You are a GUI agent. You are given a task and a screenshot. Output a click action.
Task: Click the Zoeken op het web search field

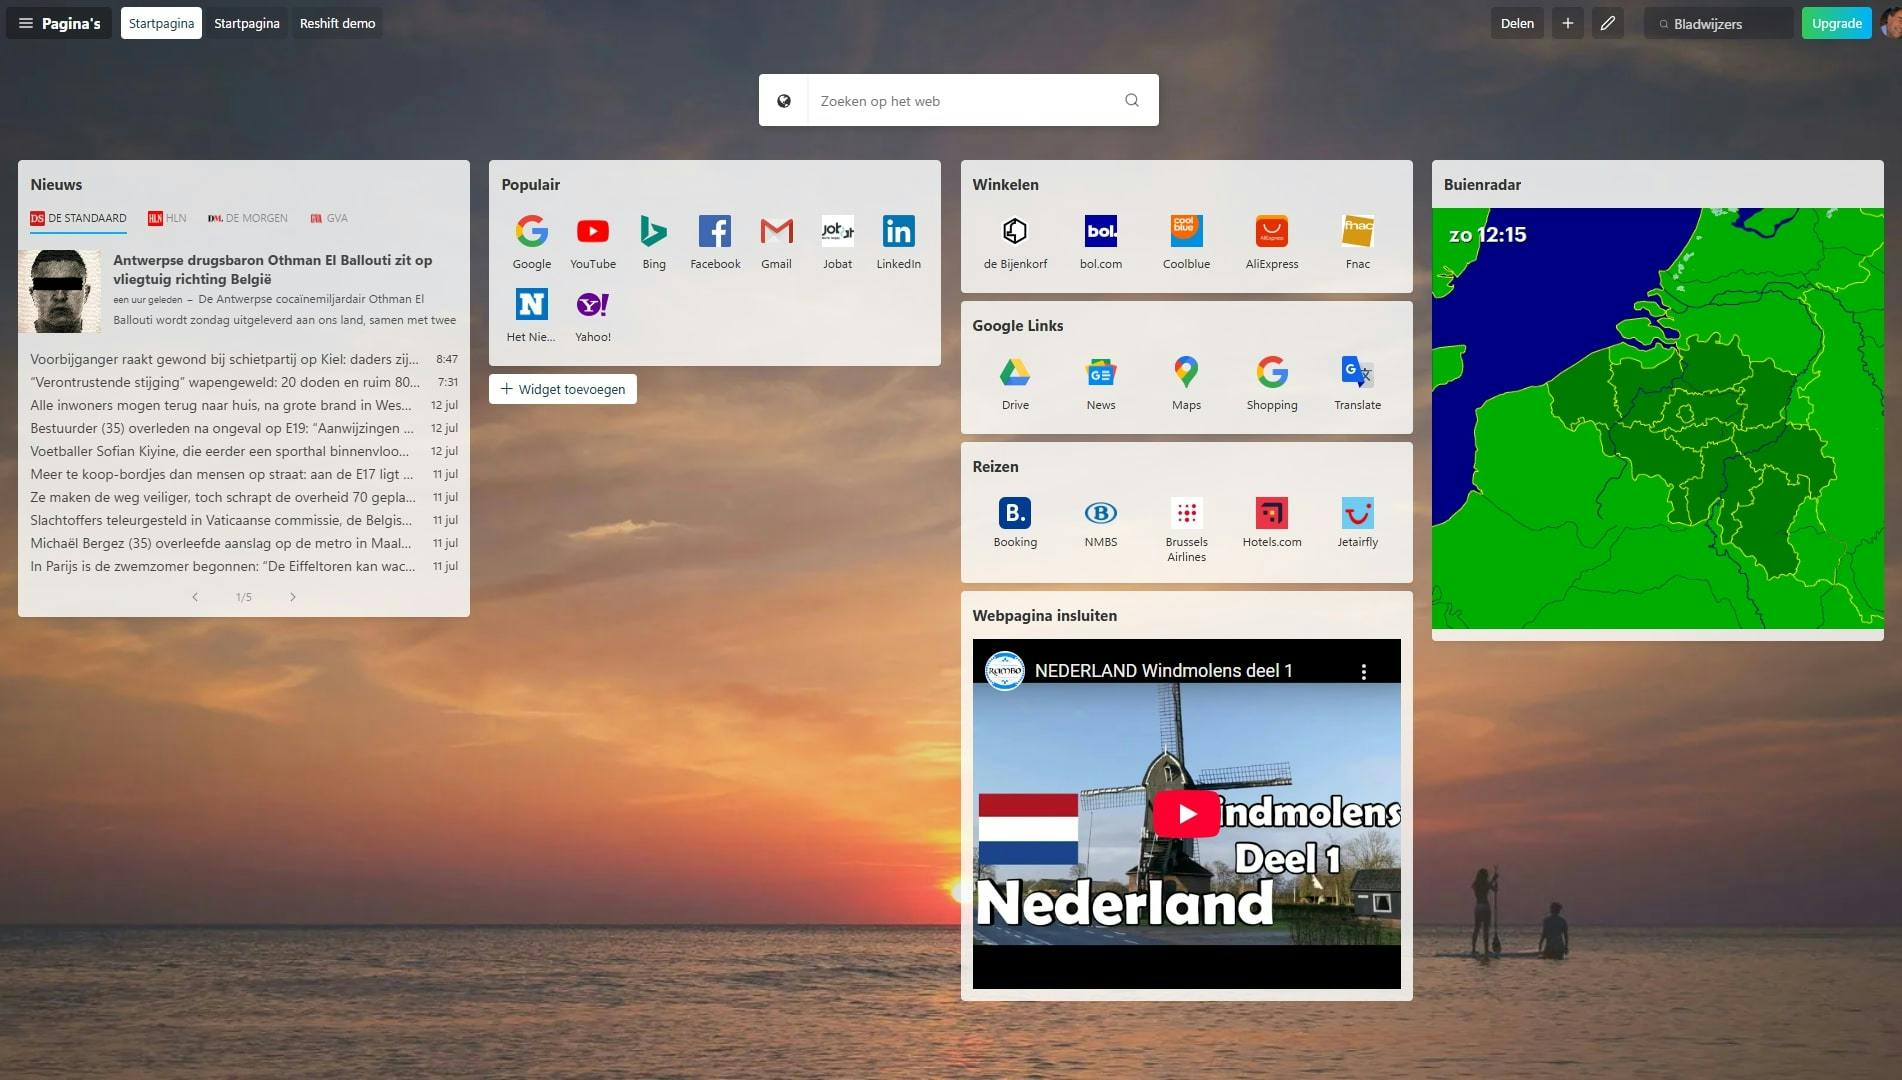[959, 100]
